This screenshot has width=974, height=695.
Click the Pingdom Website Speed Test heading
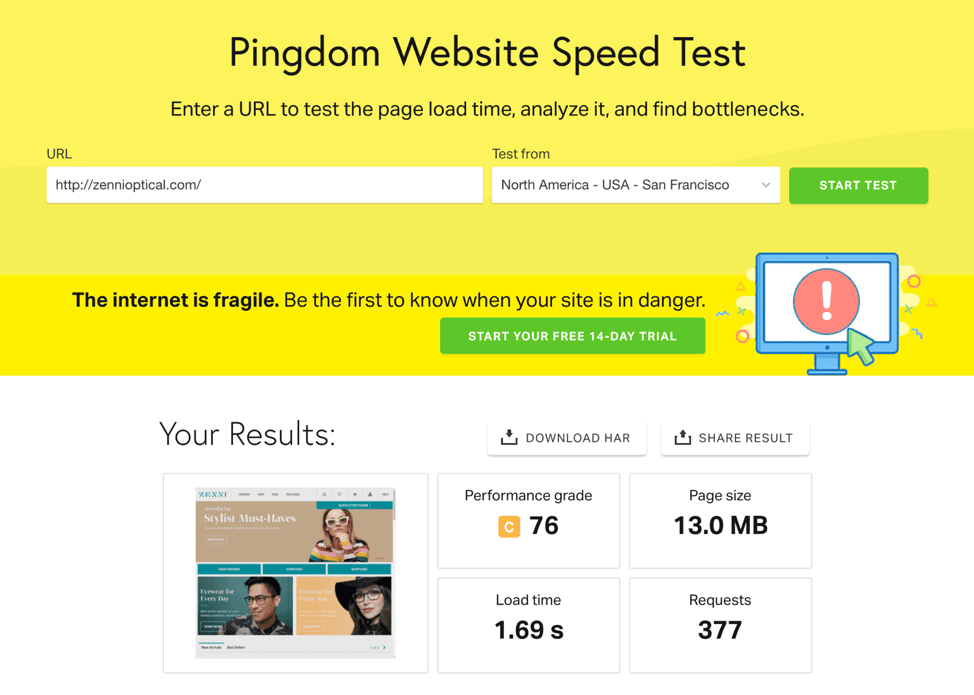tap(487, 53)
